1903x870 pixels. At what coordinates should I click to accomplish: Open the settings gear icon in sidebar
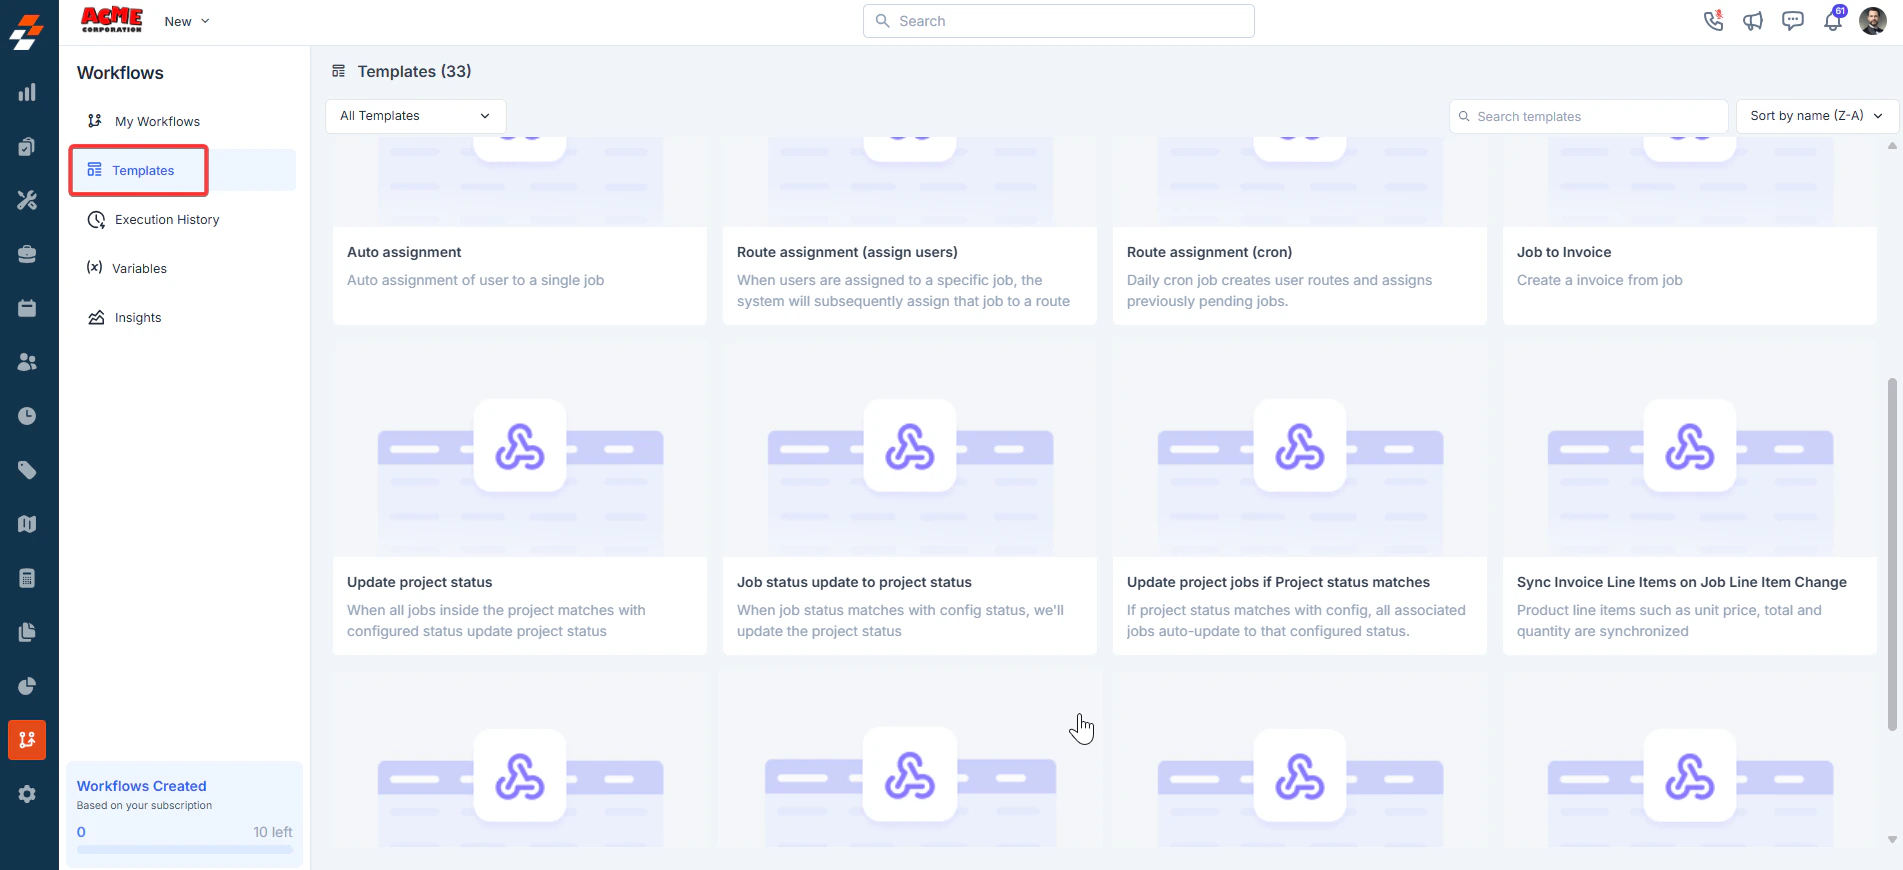click(27, 794)
